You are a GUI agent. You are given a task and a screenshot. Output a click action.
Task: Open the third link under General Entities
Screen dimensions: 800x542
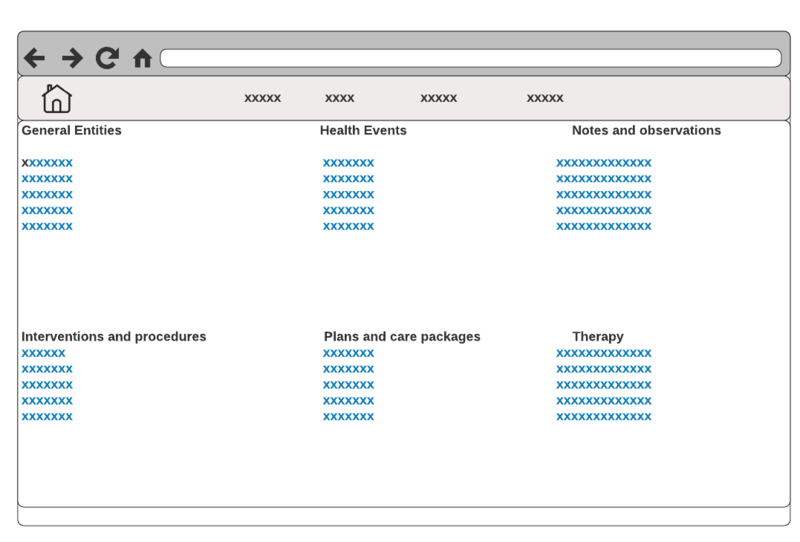coord(47,194)
